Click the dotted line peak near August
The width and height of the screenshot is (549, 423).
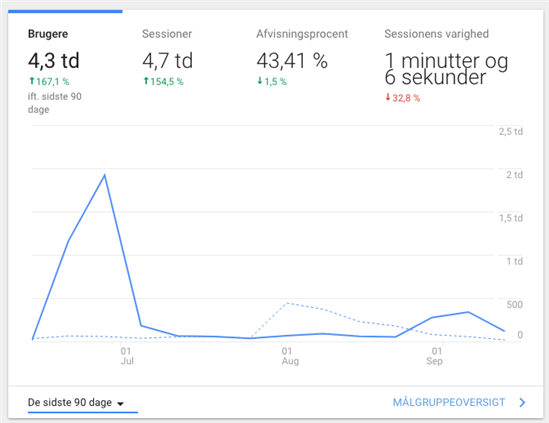coord(287,303)
